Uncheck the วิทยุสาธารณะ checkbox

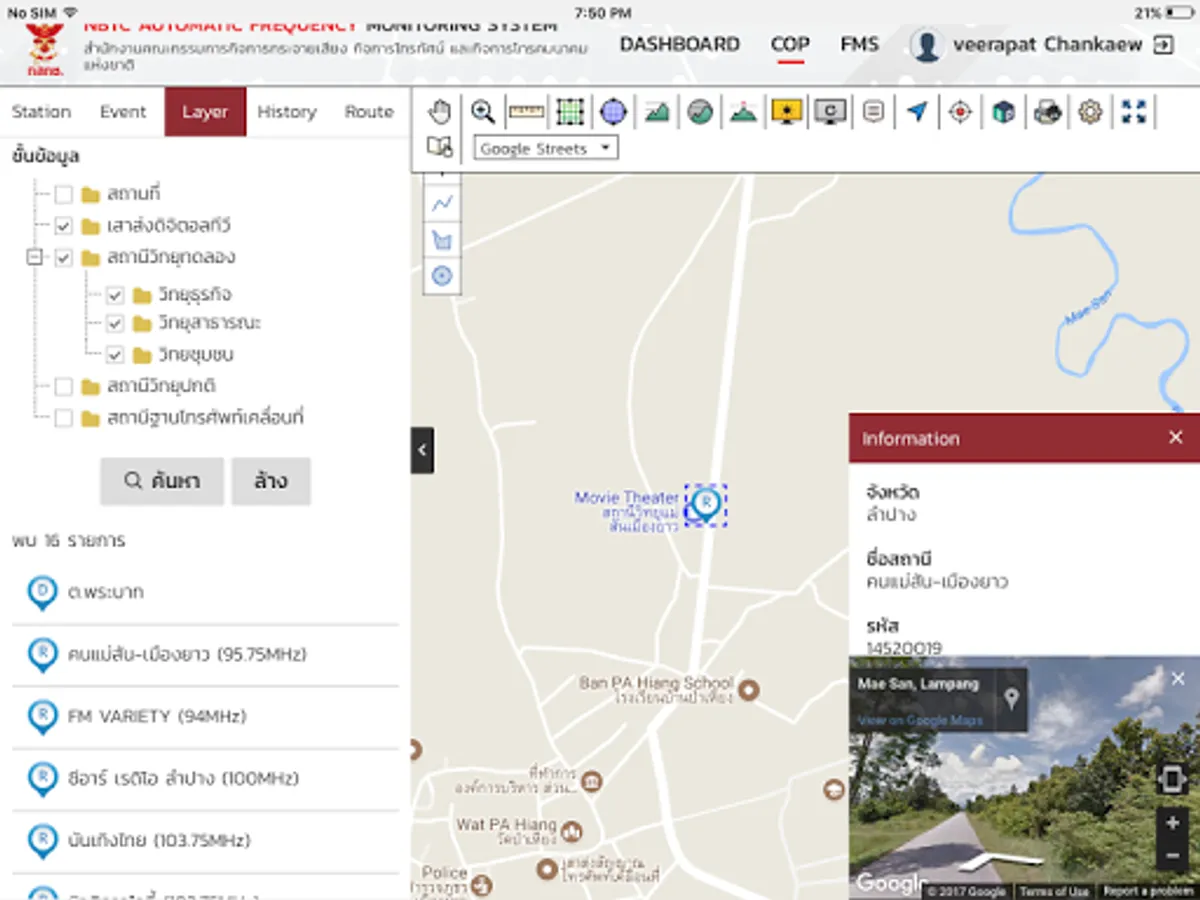point(115,324)
